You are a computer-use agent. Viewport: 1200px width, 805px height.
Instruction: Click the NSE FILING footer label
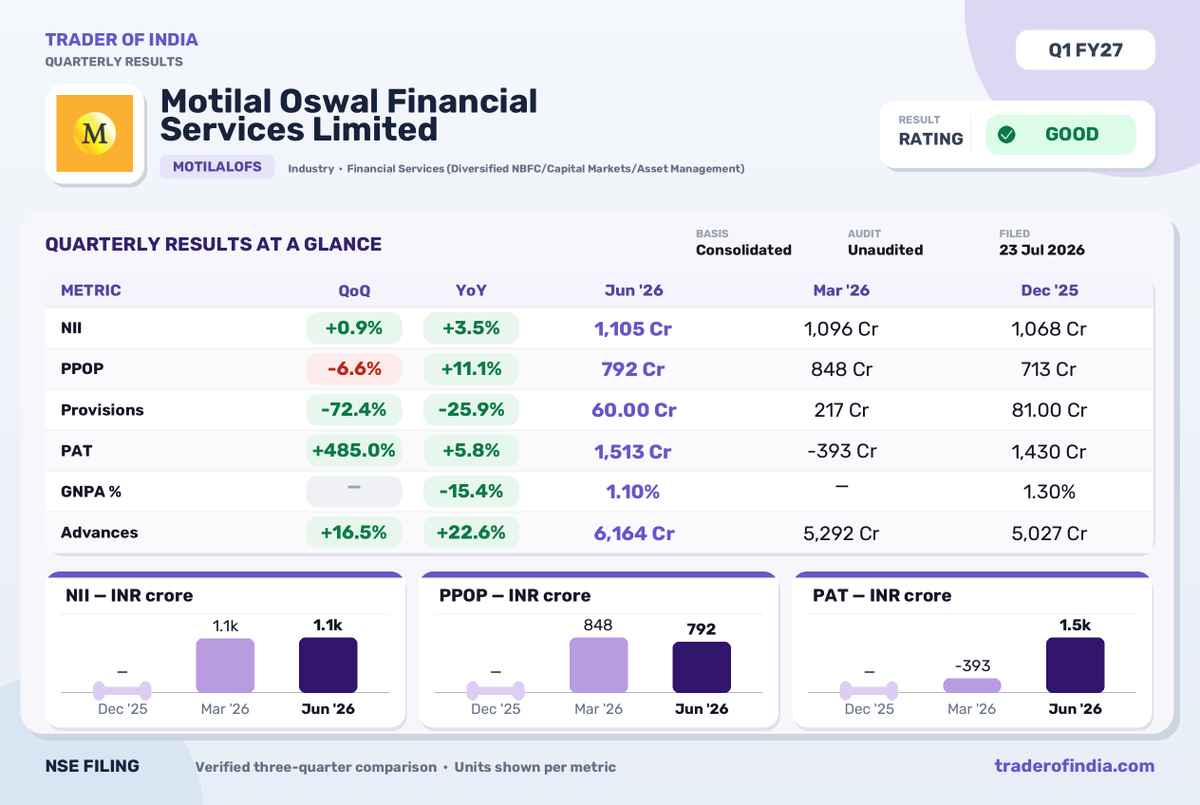point(92,766)
